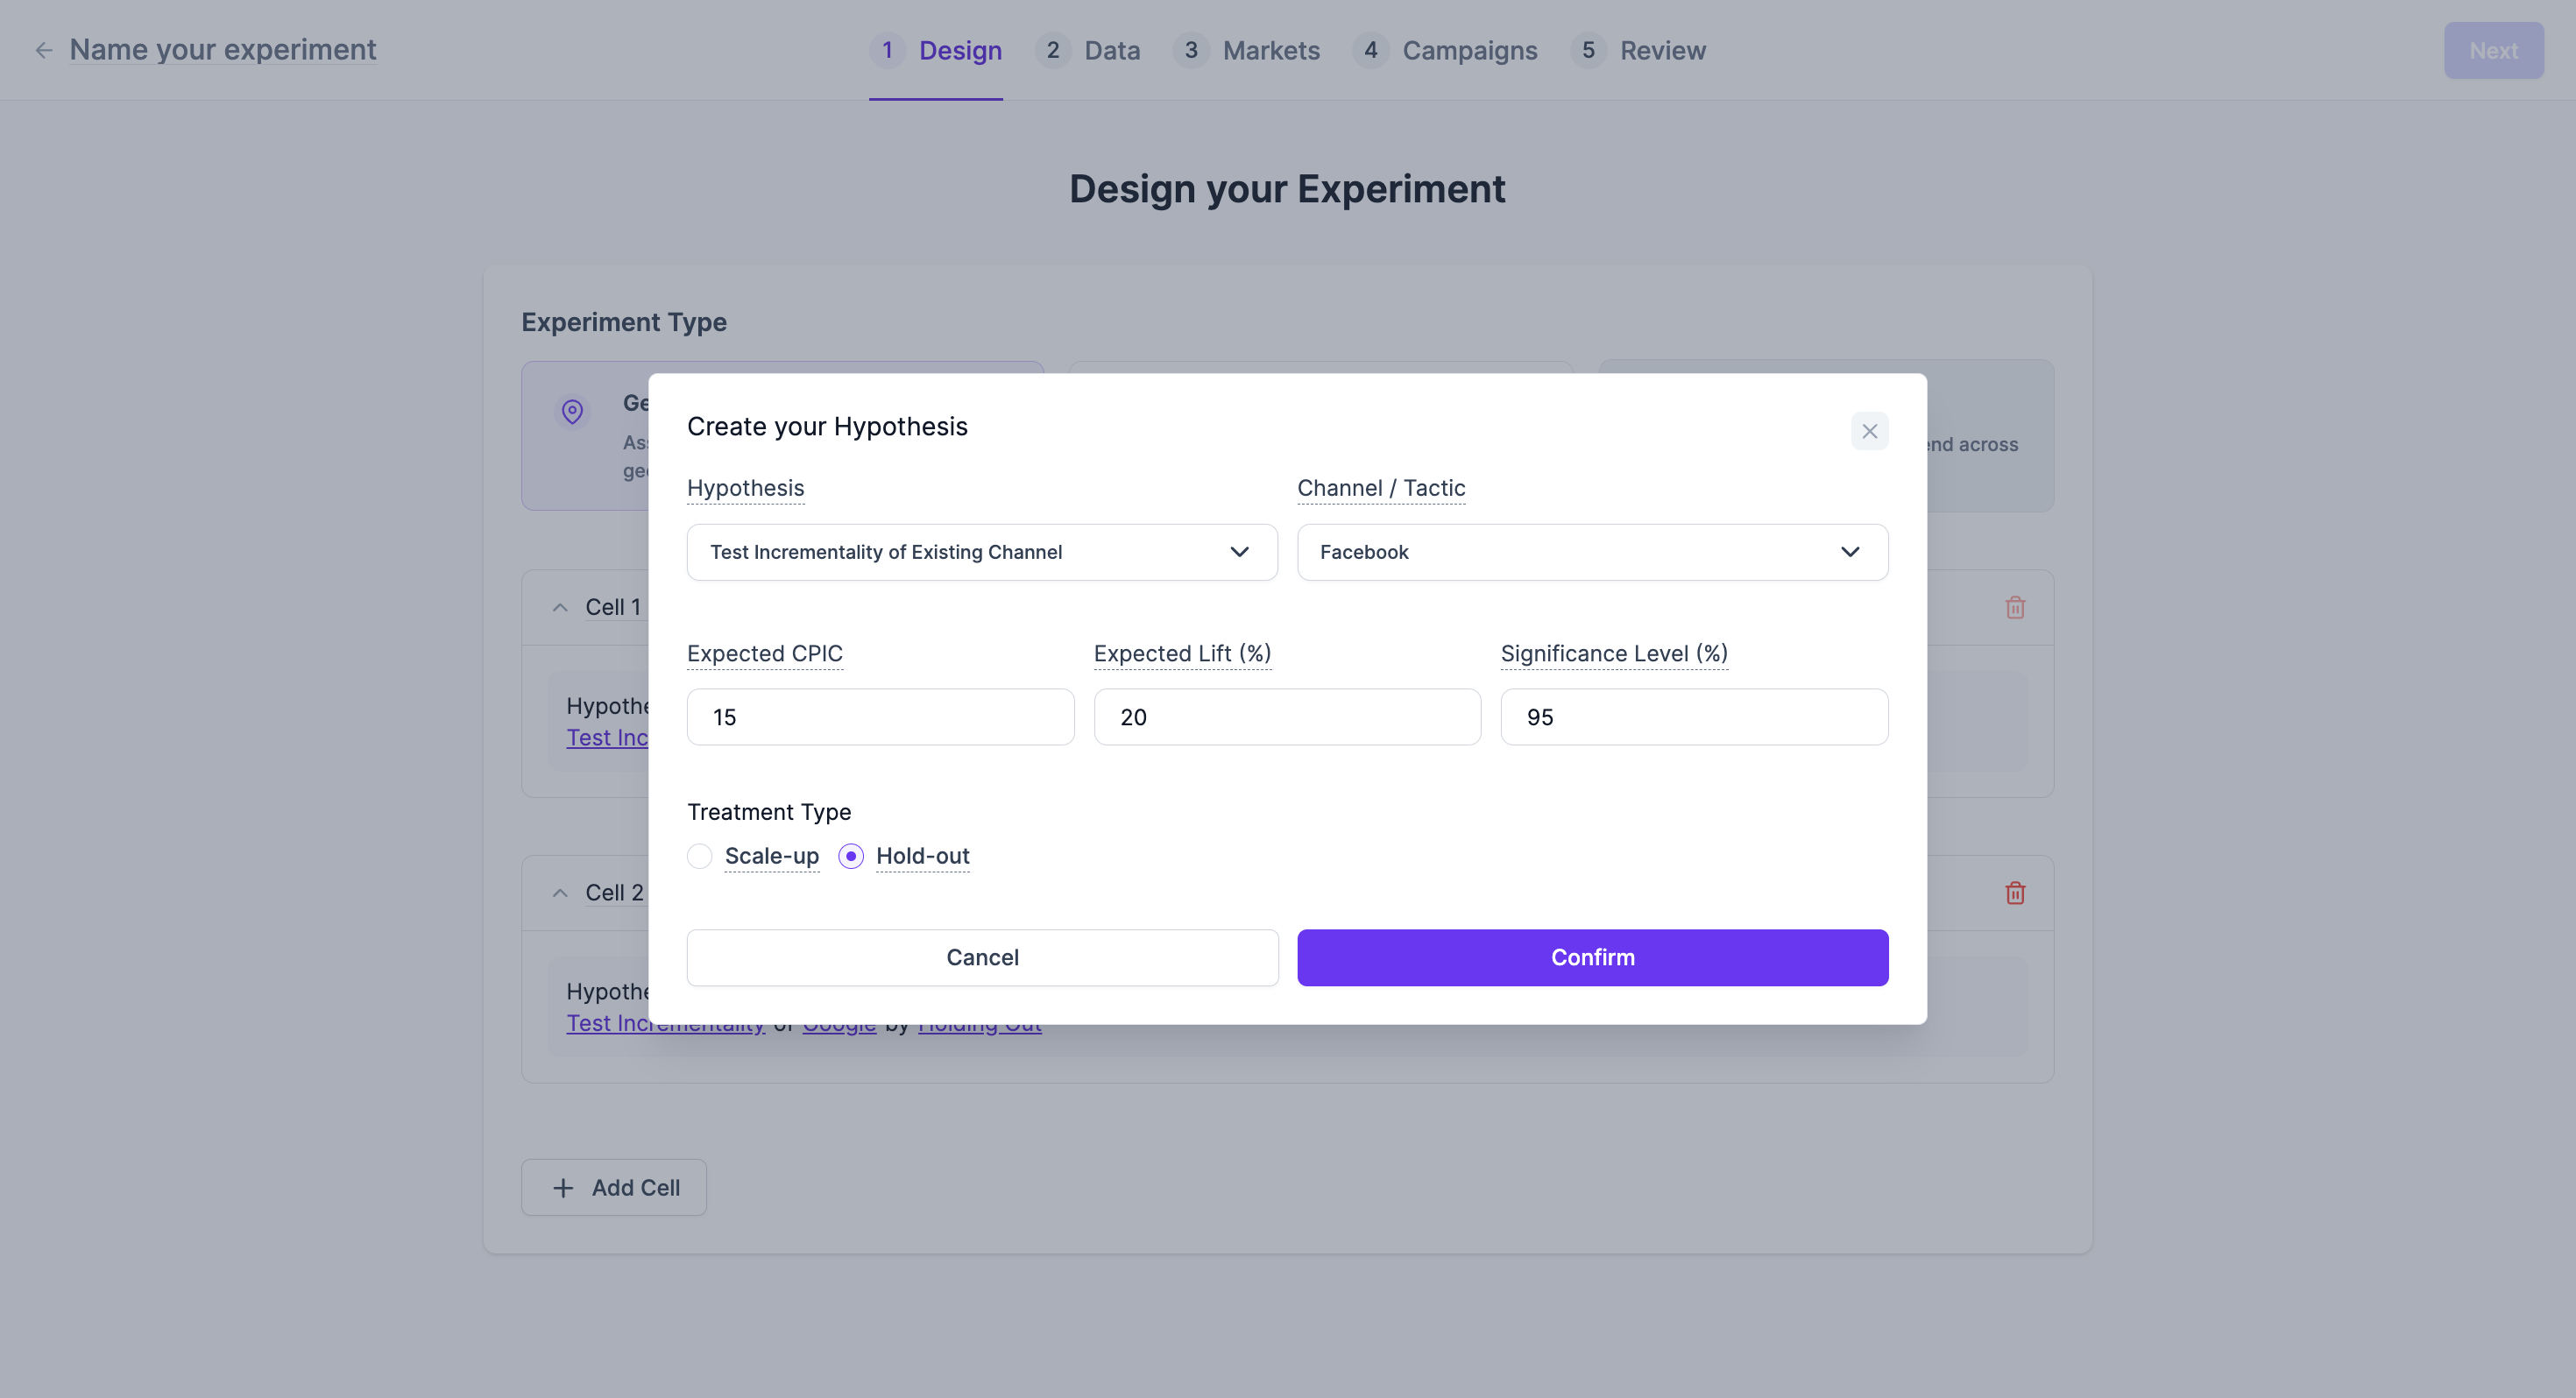Open the Channel / Tactic Facebook dropdown
The image size is (2576, 1398).
coord(1592,552)
